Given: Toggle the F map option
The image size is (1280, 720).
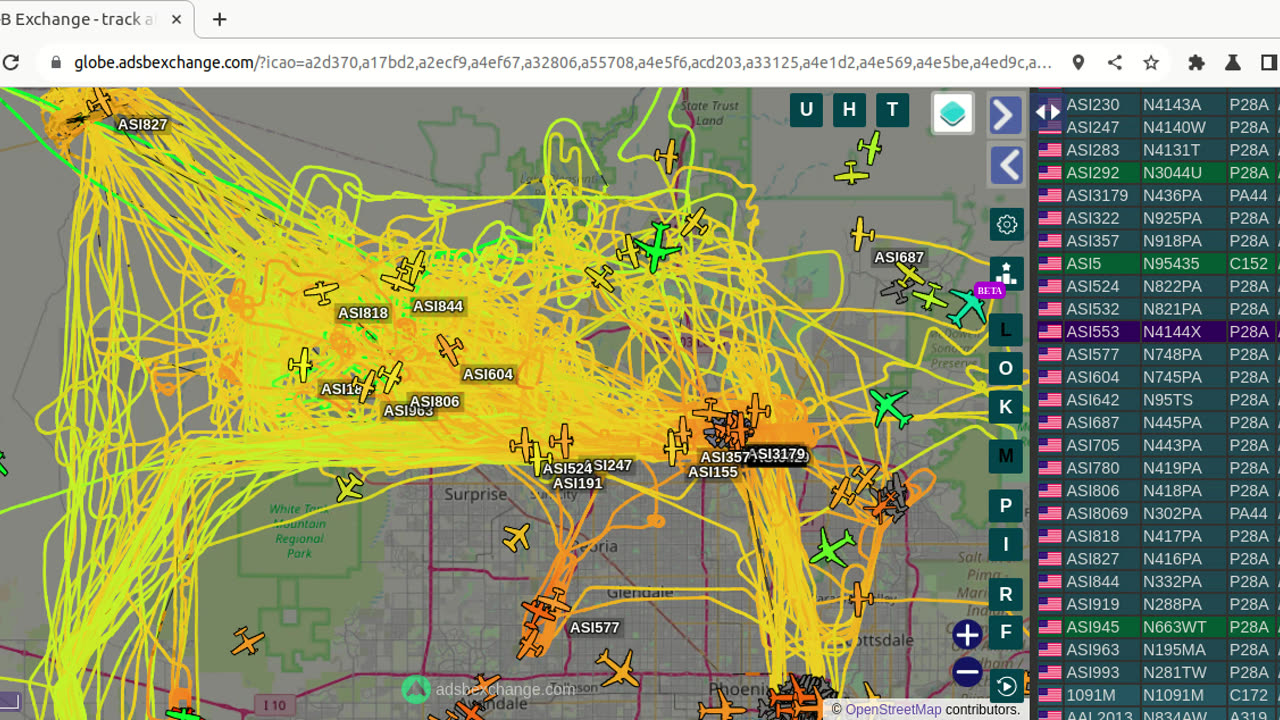Looking at the screenshot, I should (x=1006, y=632).
